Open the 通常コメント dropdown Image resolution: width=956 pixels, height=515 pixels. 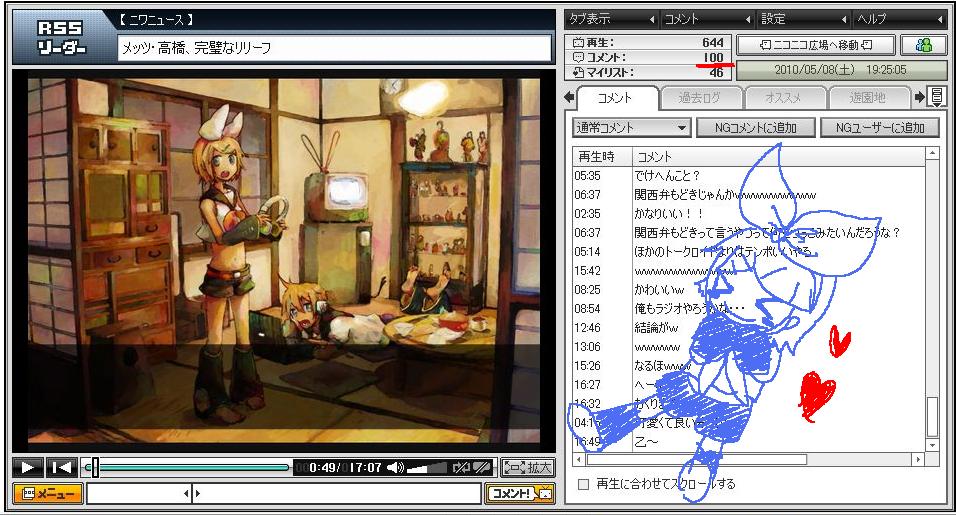pyautogui.click(x=631, y=127)
